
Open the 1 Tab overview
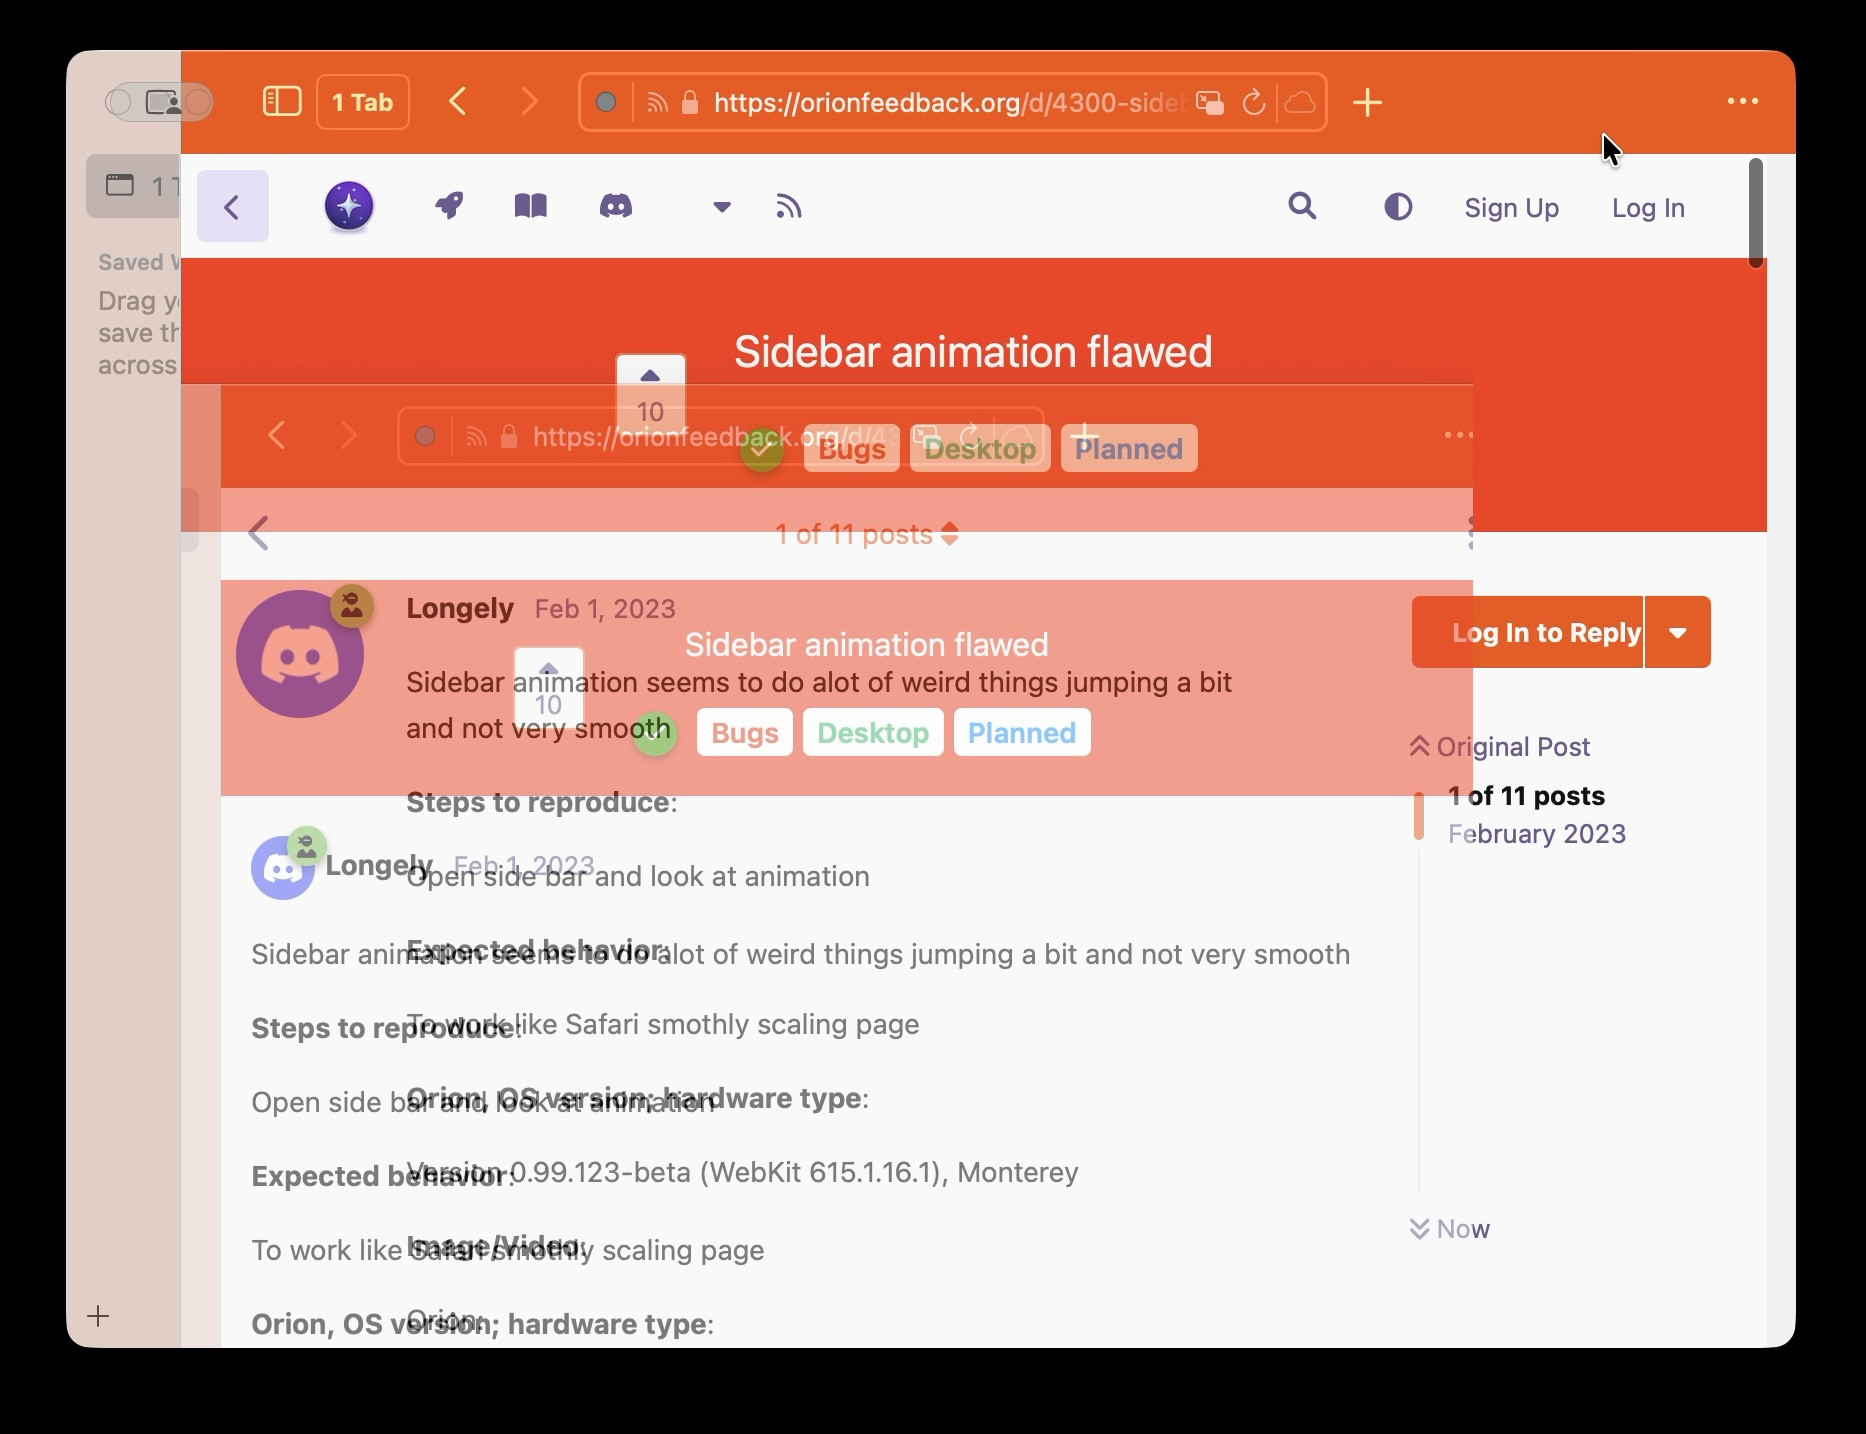coord(363,103)
